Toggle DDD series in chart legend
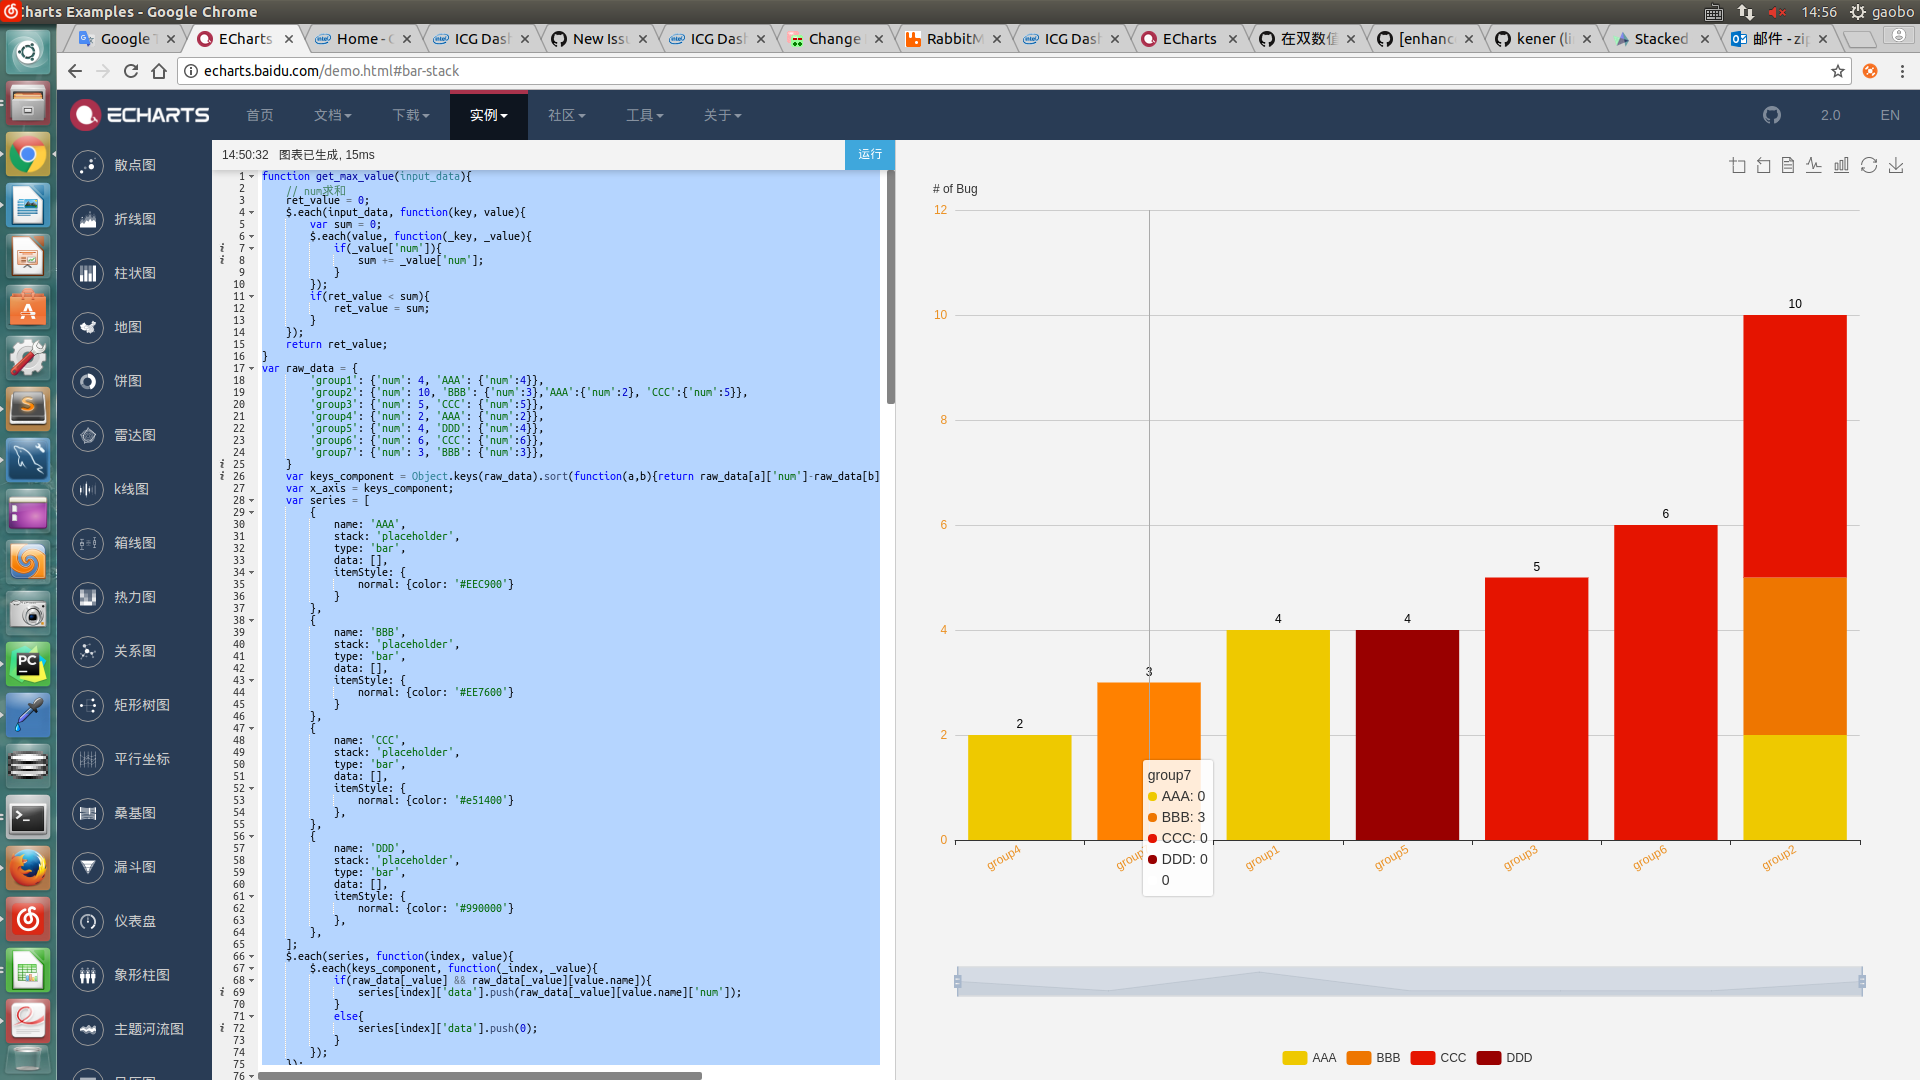This screenshot has width=1920, height=1080. [1504, 1058]
